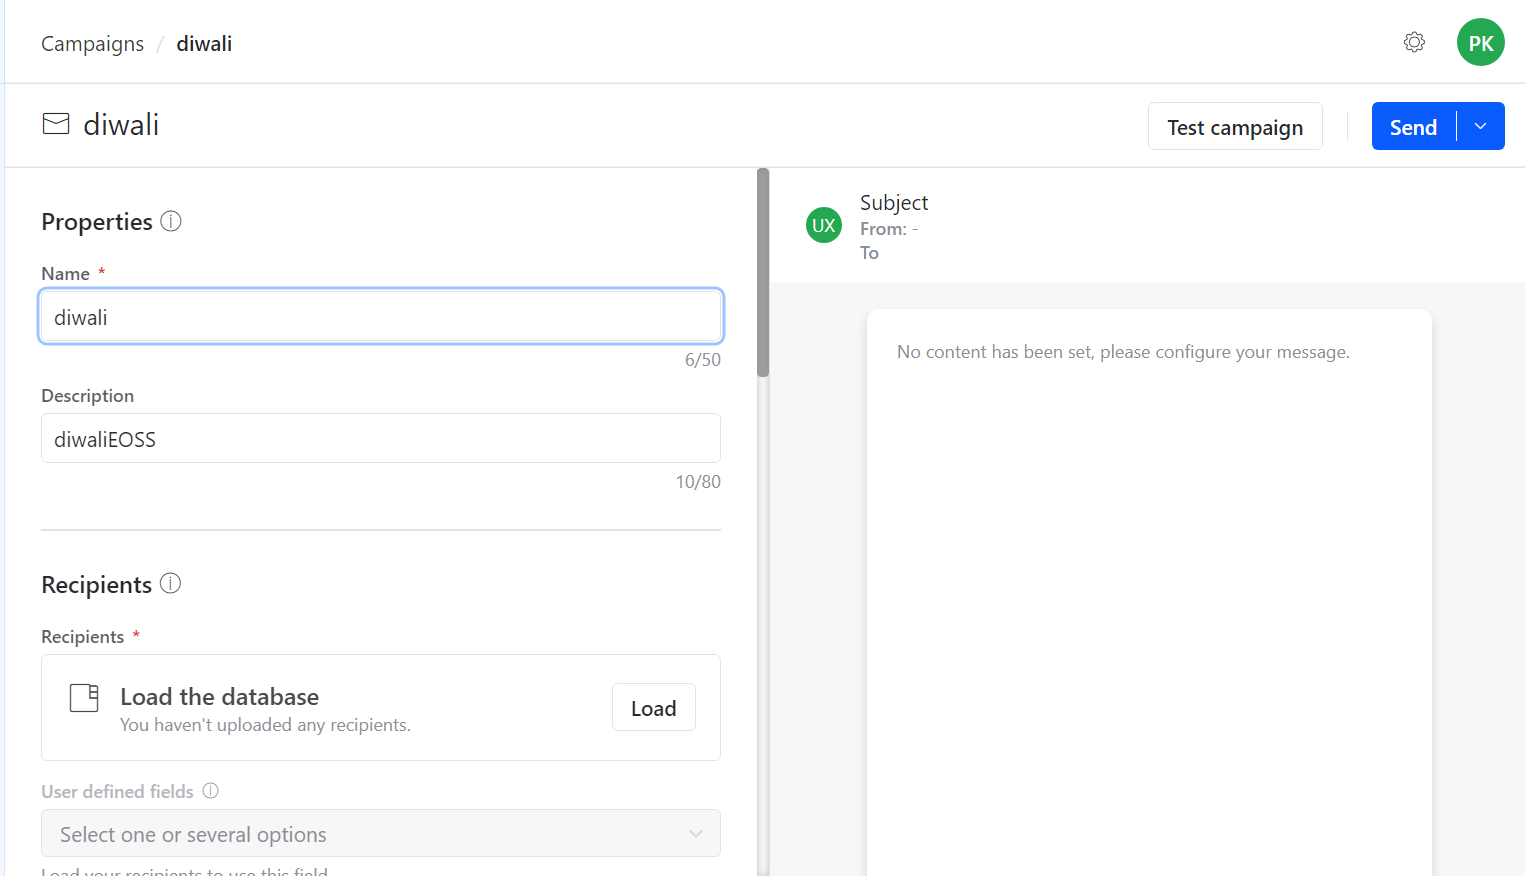1525x876 pixels.
Task: Click the document icon in Load the database
Action: tap(84, 698)
